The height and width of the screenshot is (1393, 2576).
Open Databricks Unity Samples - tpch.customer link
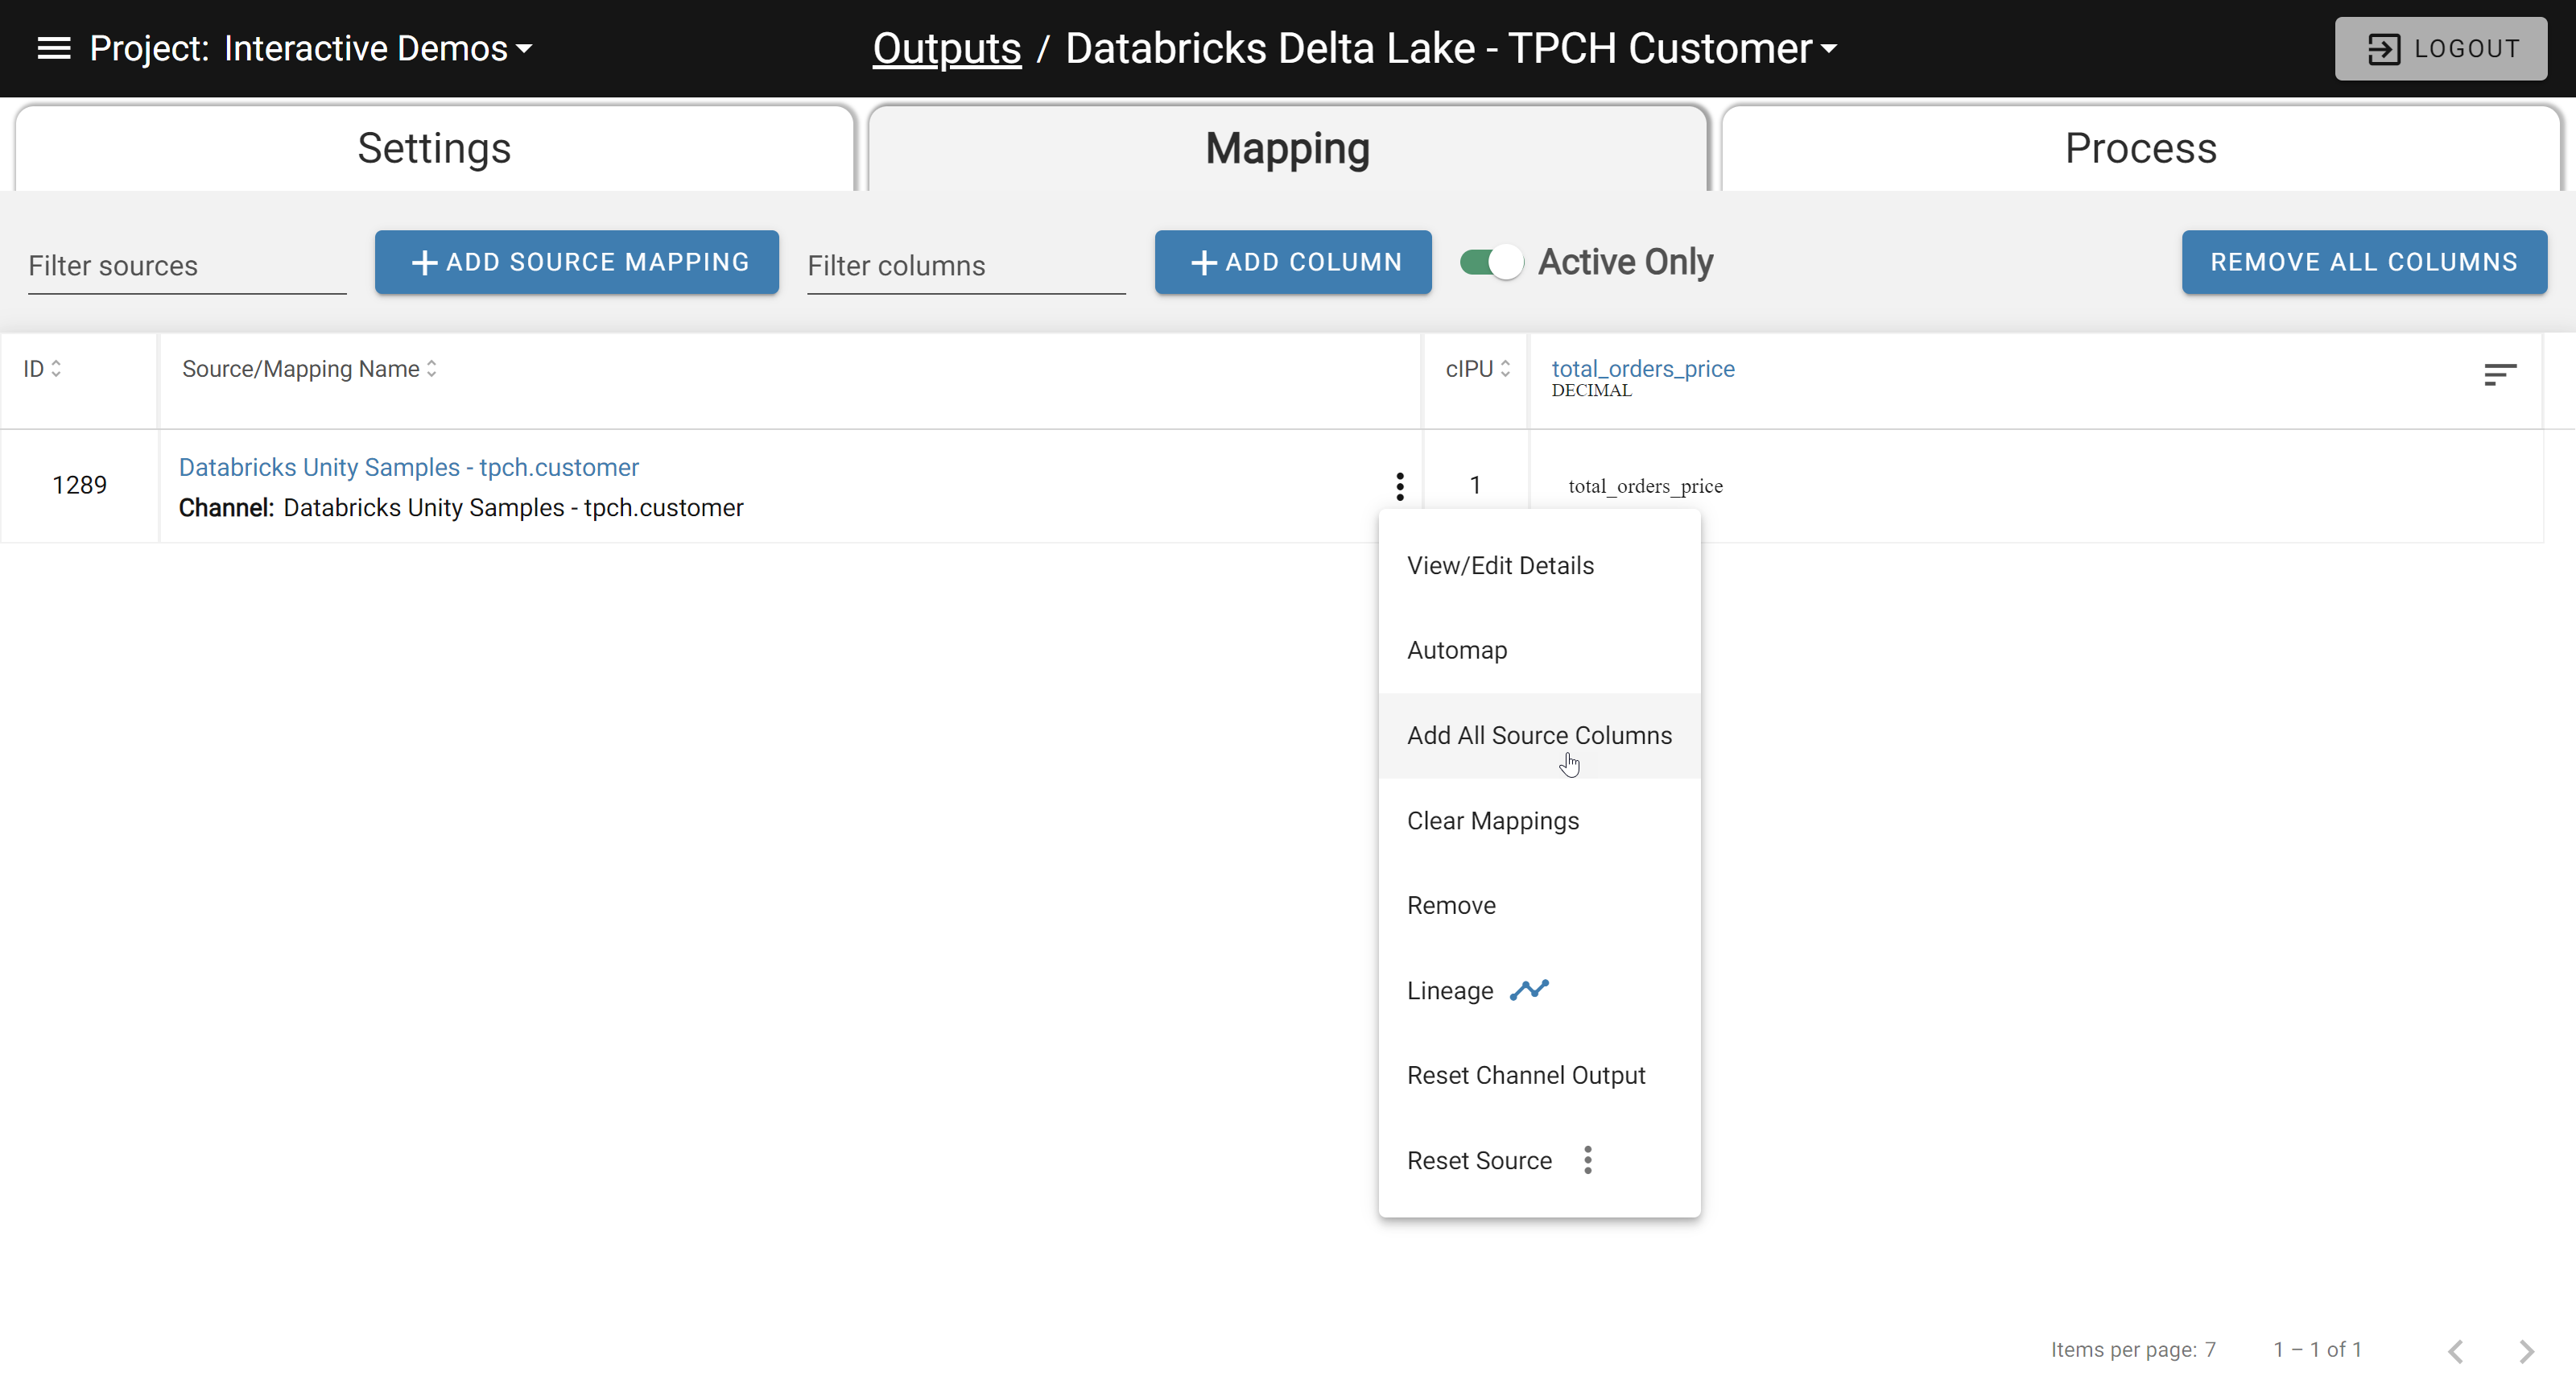click(x=409, y=467)
